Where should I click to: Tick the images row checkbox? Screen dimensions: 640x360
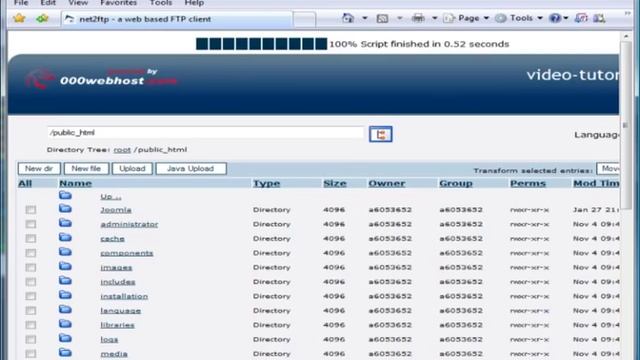click(x=31, y=267)
